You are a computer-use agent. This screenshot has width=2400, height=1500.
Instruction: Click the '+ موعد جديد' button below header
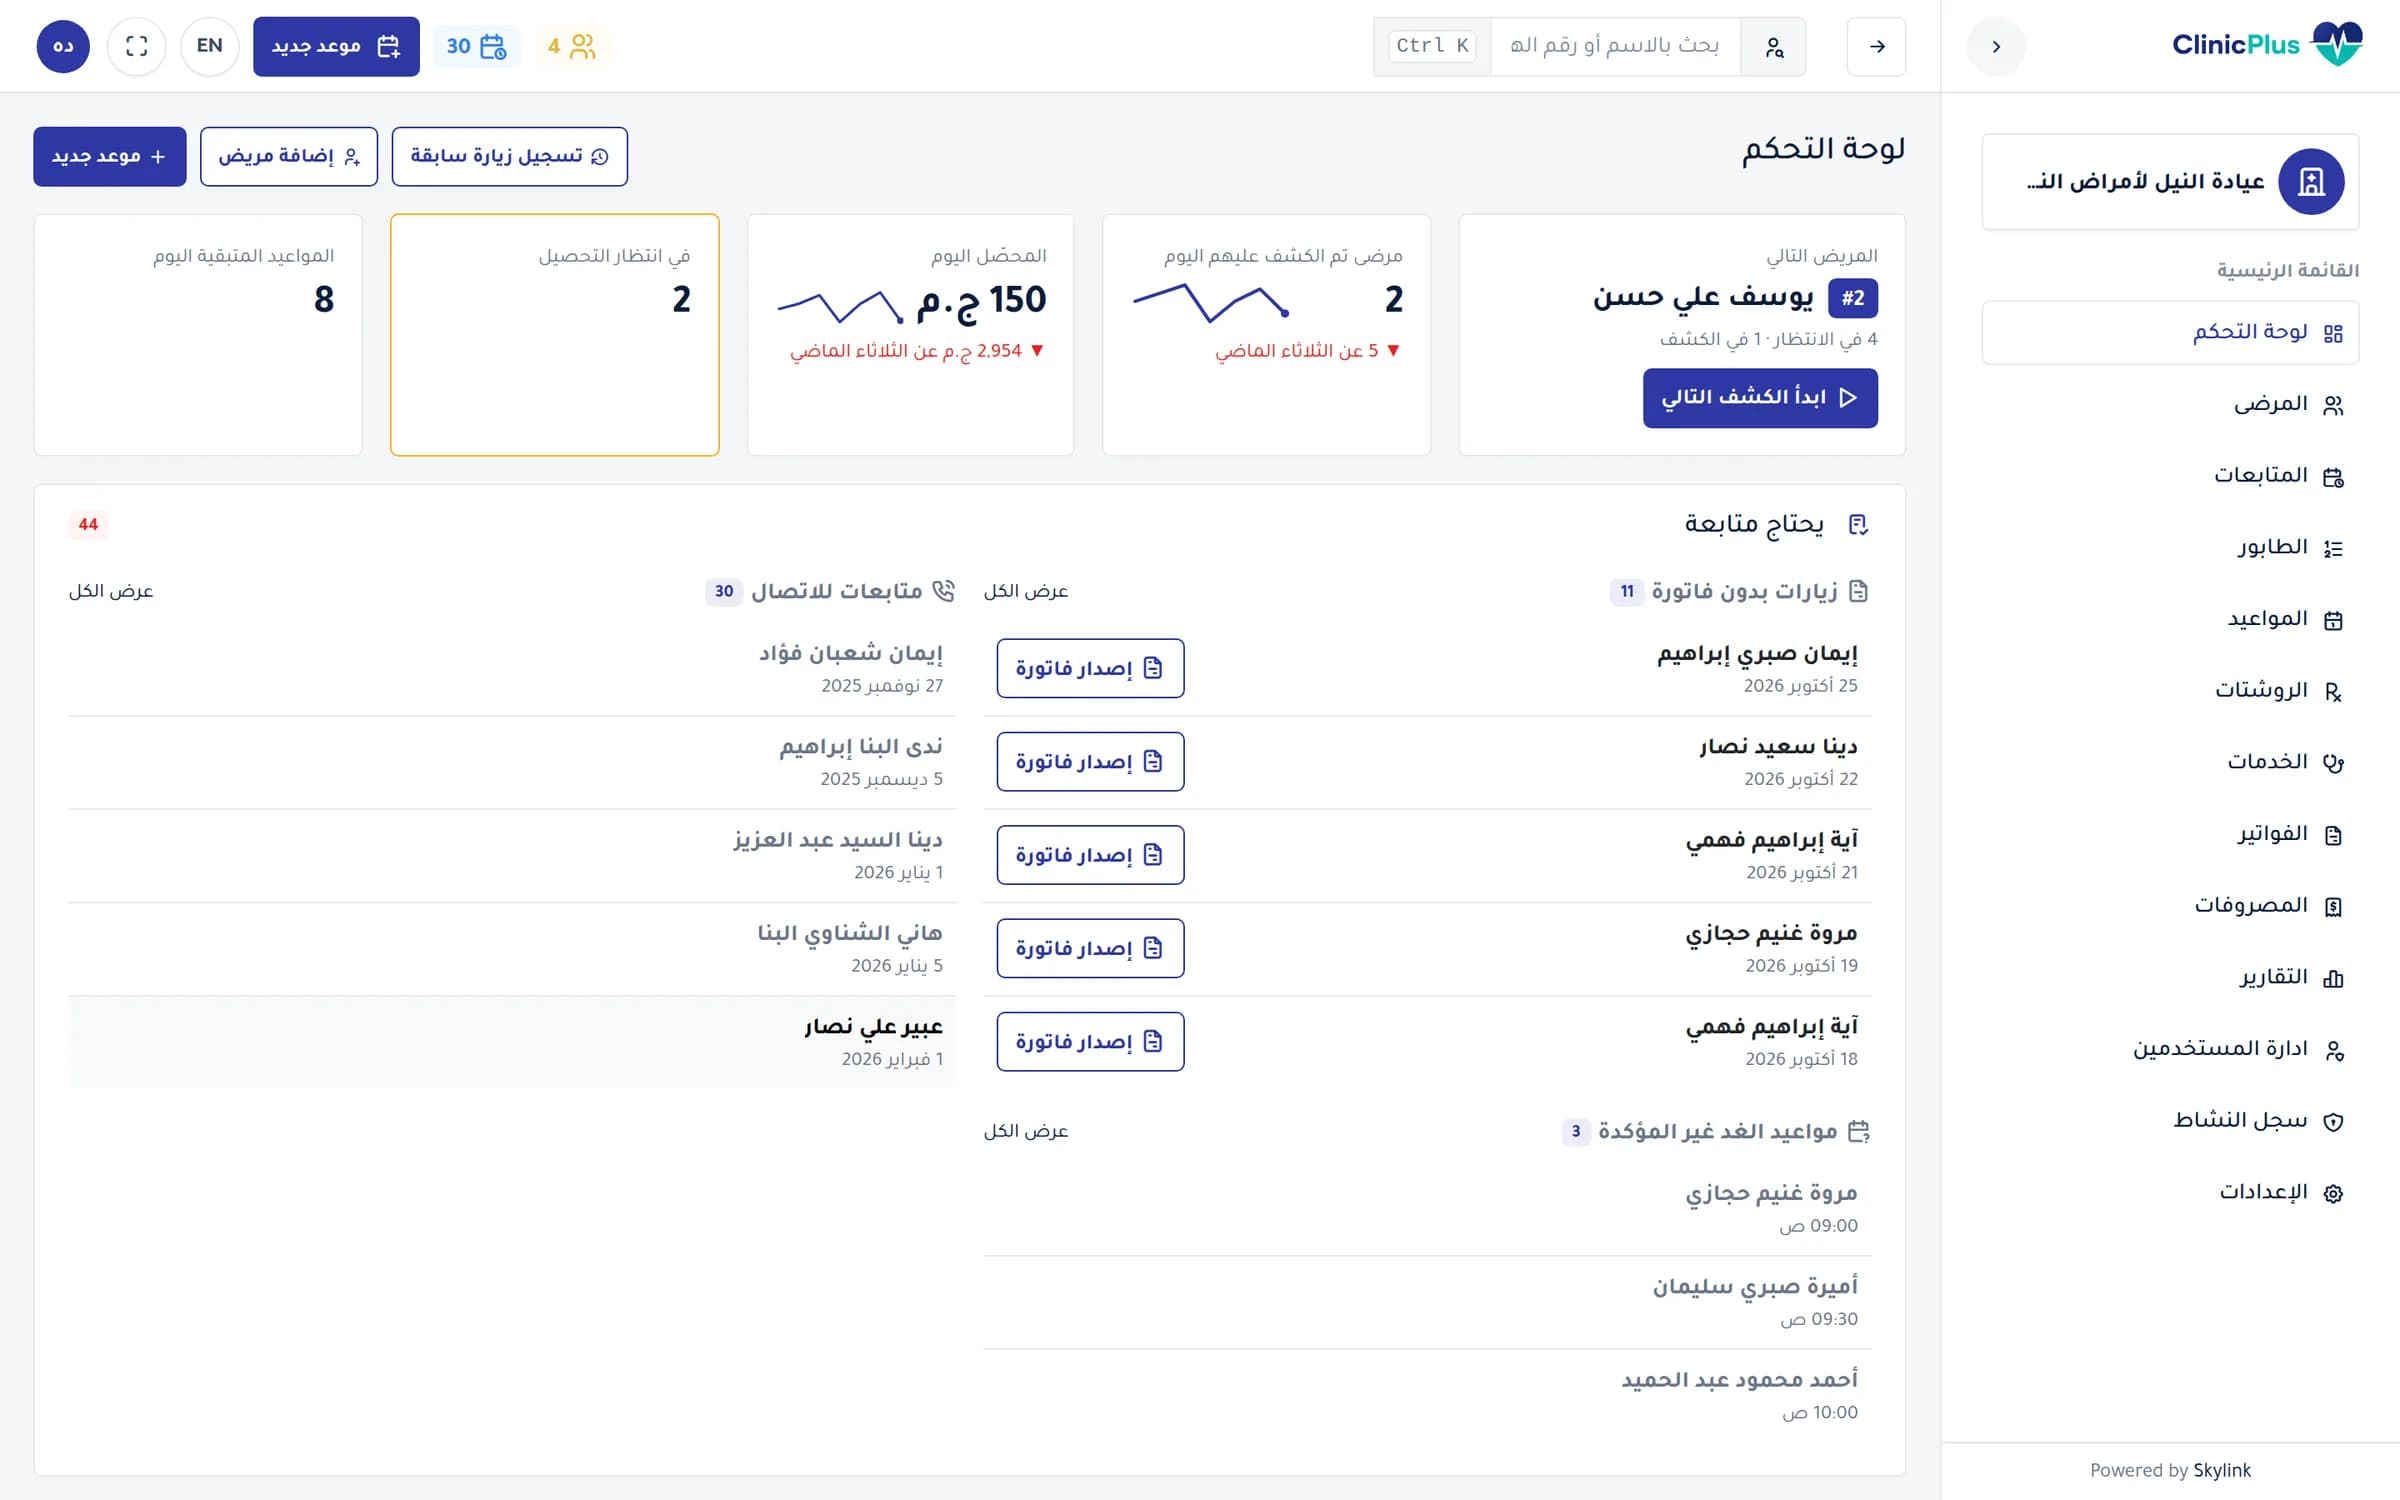point(109,156)
